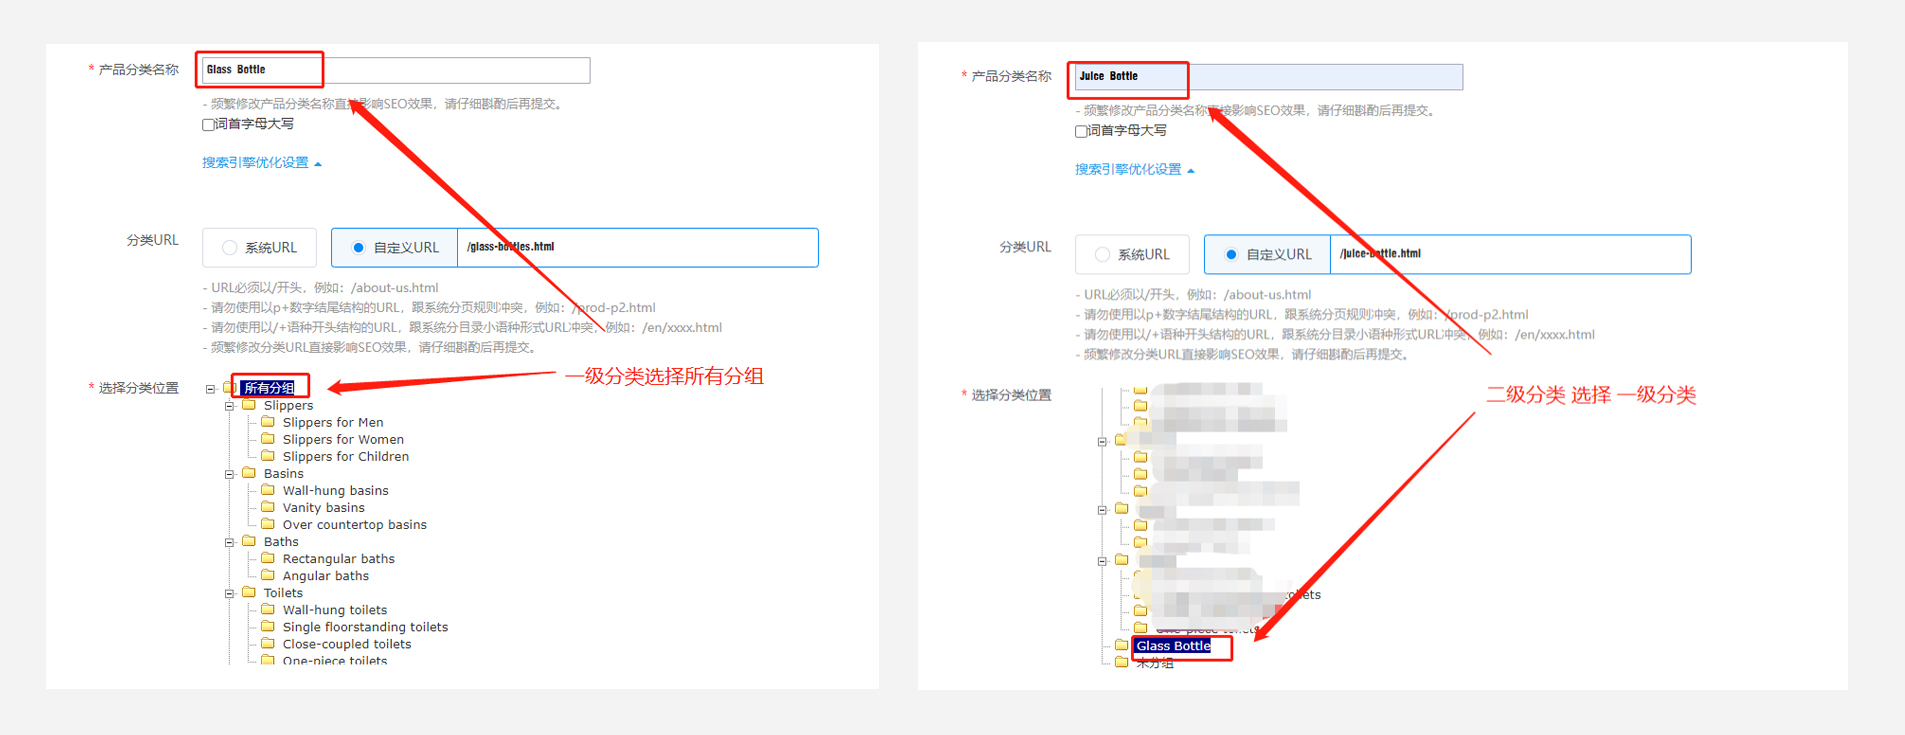Click the folder icon for Wall-hung basins
Screen dimensions: 1905x735
(x=268, y=489)
